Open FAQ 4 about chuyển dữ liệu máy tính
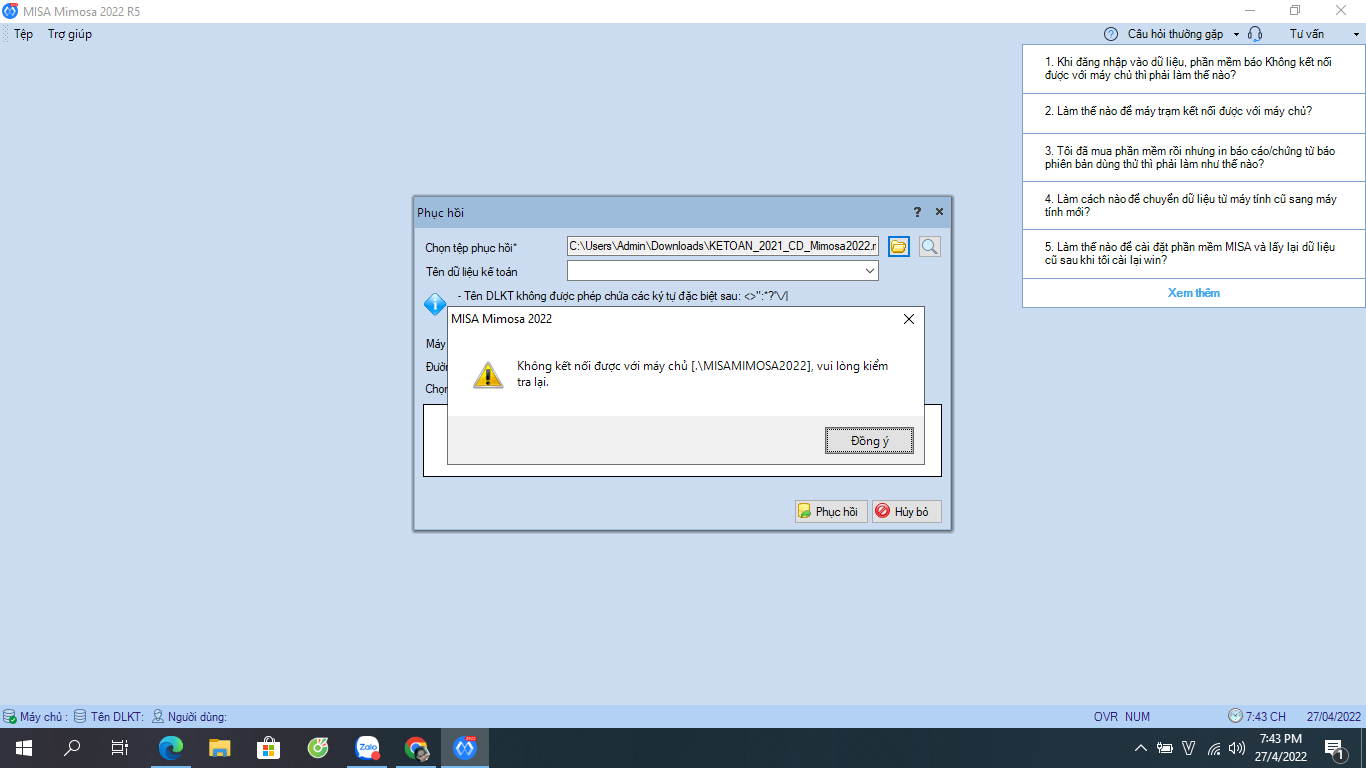This screenshot has height=768, width=1366. pyautogui.click(x=1193, y=205)
